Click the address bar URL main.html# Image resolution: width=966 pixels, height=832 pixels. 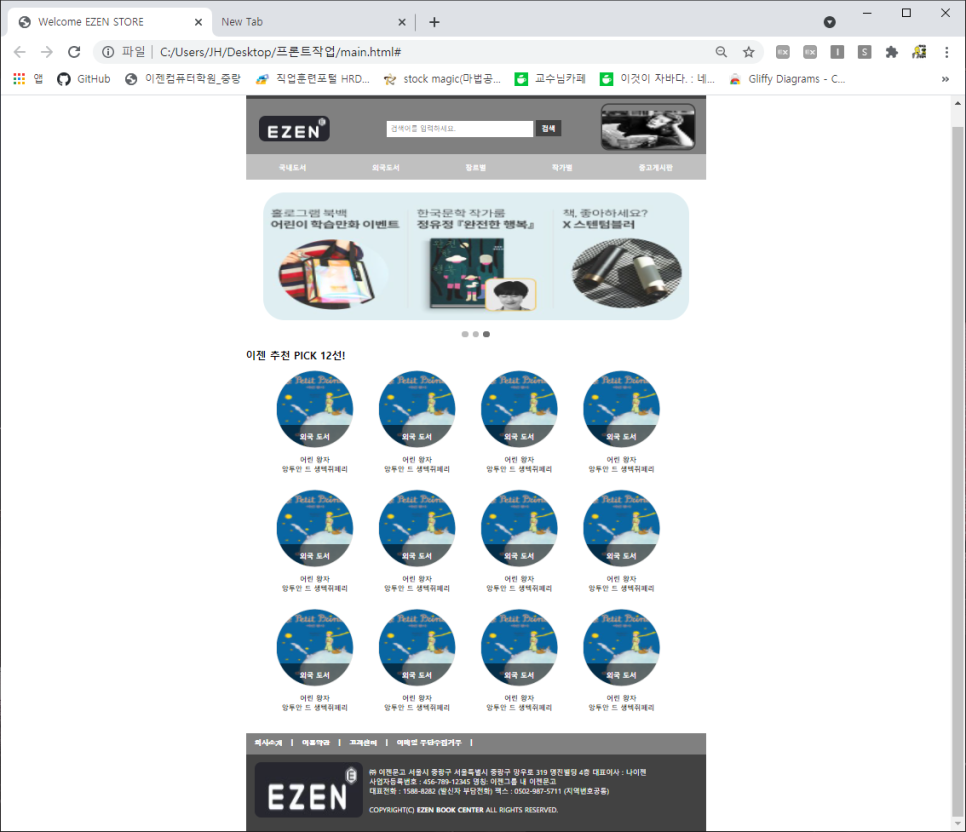point(280,52)
